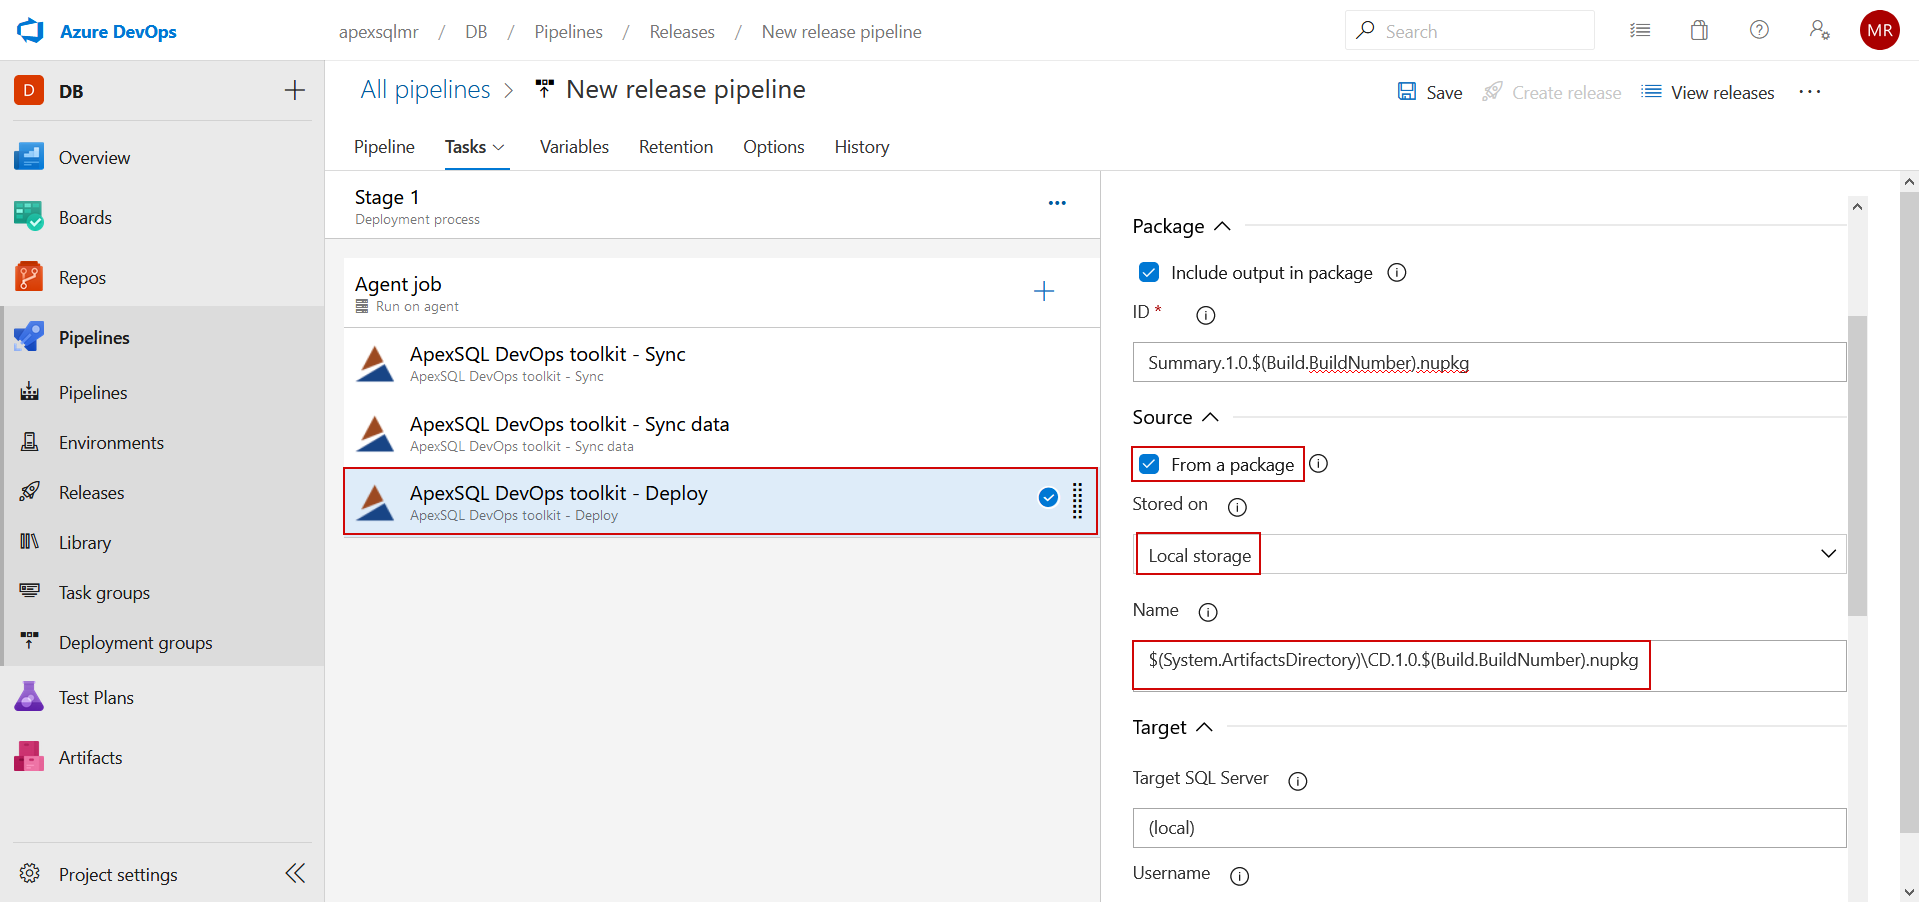Viewport: 1919px width, 902px height.
Task: Open the History tab
Action: pos(861,147)
